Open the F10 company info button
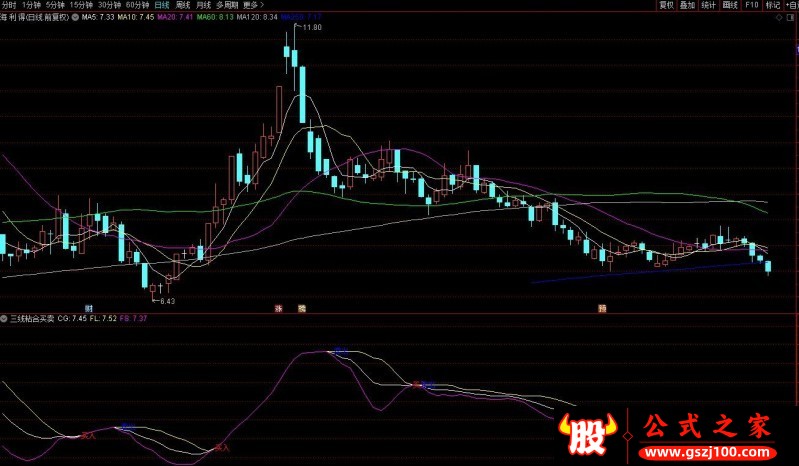The width and height of the screenshot is (799, 466). pos(752,5)
